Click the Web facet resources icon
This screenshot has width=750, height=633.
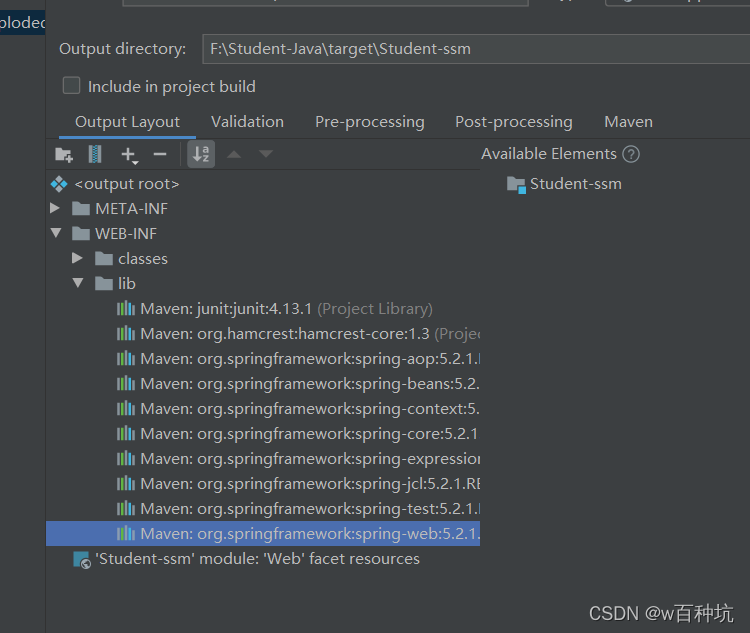82,559
